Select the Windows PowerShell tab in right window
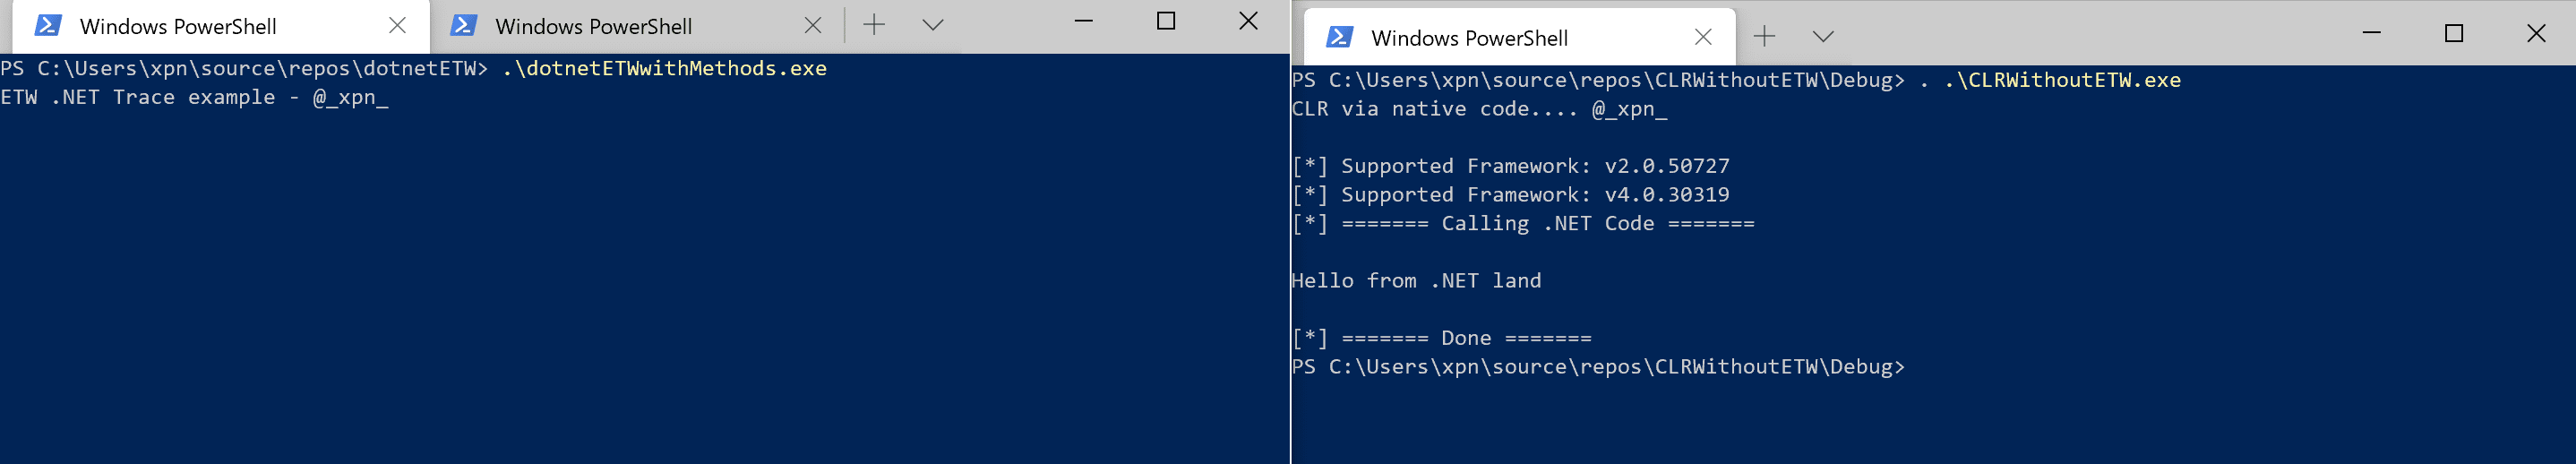Screen dimensions: 2576x464 (x=1520, y=38)
